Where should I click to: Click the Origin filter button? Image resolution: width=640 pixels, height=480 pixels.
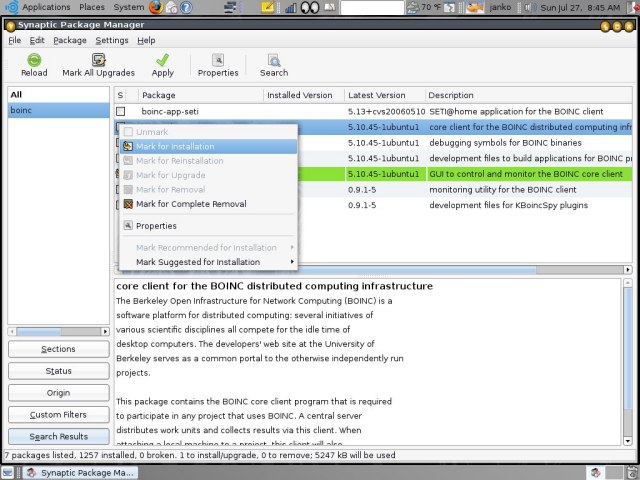58,393
